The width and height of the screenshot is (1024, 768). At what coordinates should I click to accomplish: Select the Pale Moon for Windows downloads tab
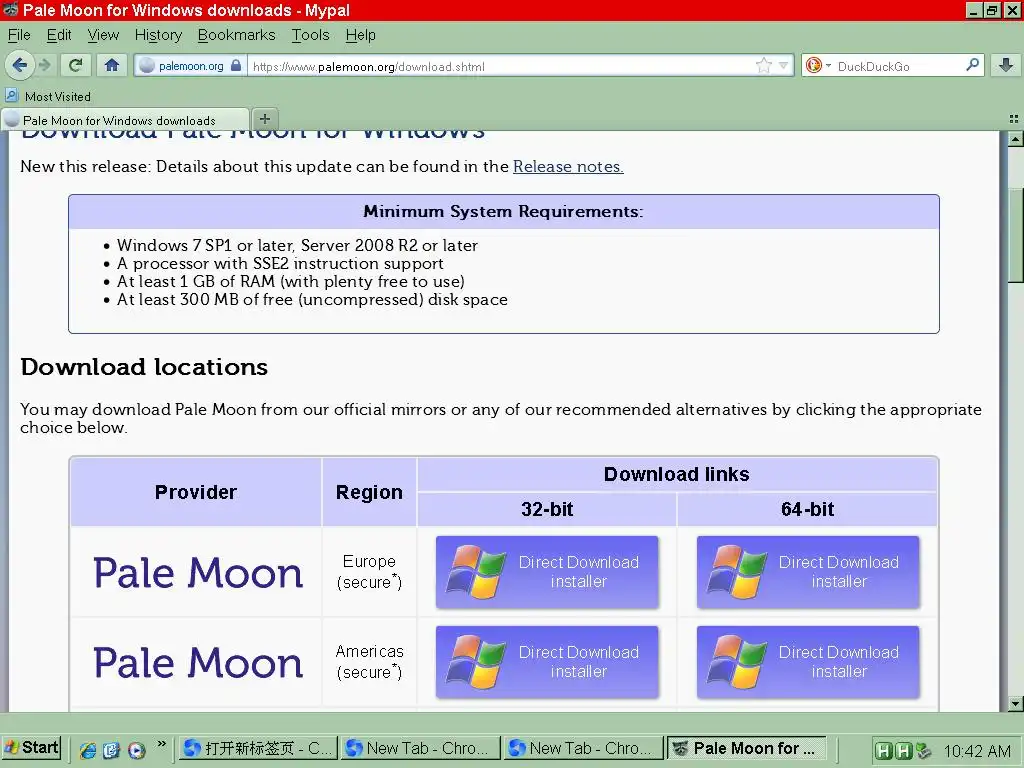tap(125, 120)
